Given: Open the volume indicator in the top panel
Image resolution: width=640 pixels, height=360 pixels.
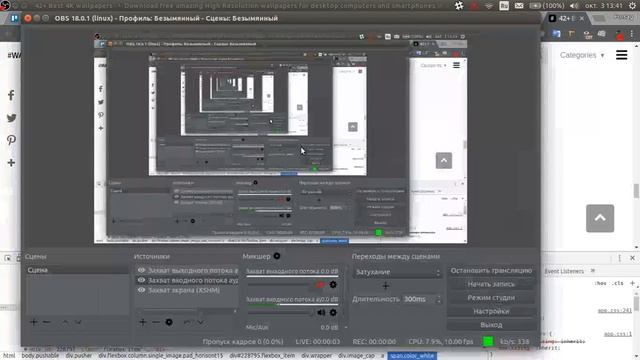Looking at the screenshot, I should pyautogui.click(x=573, y=6).
